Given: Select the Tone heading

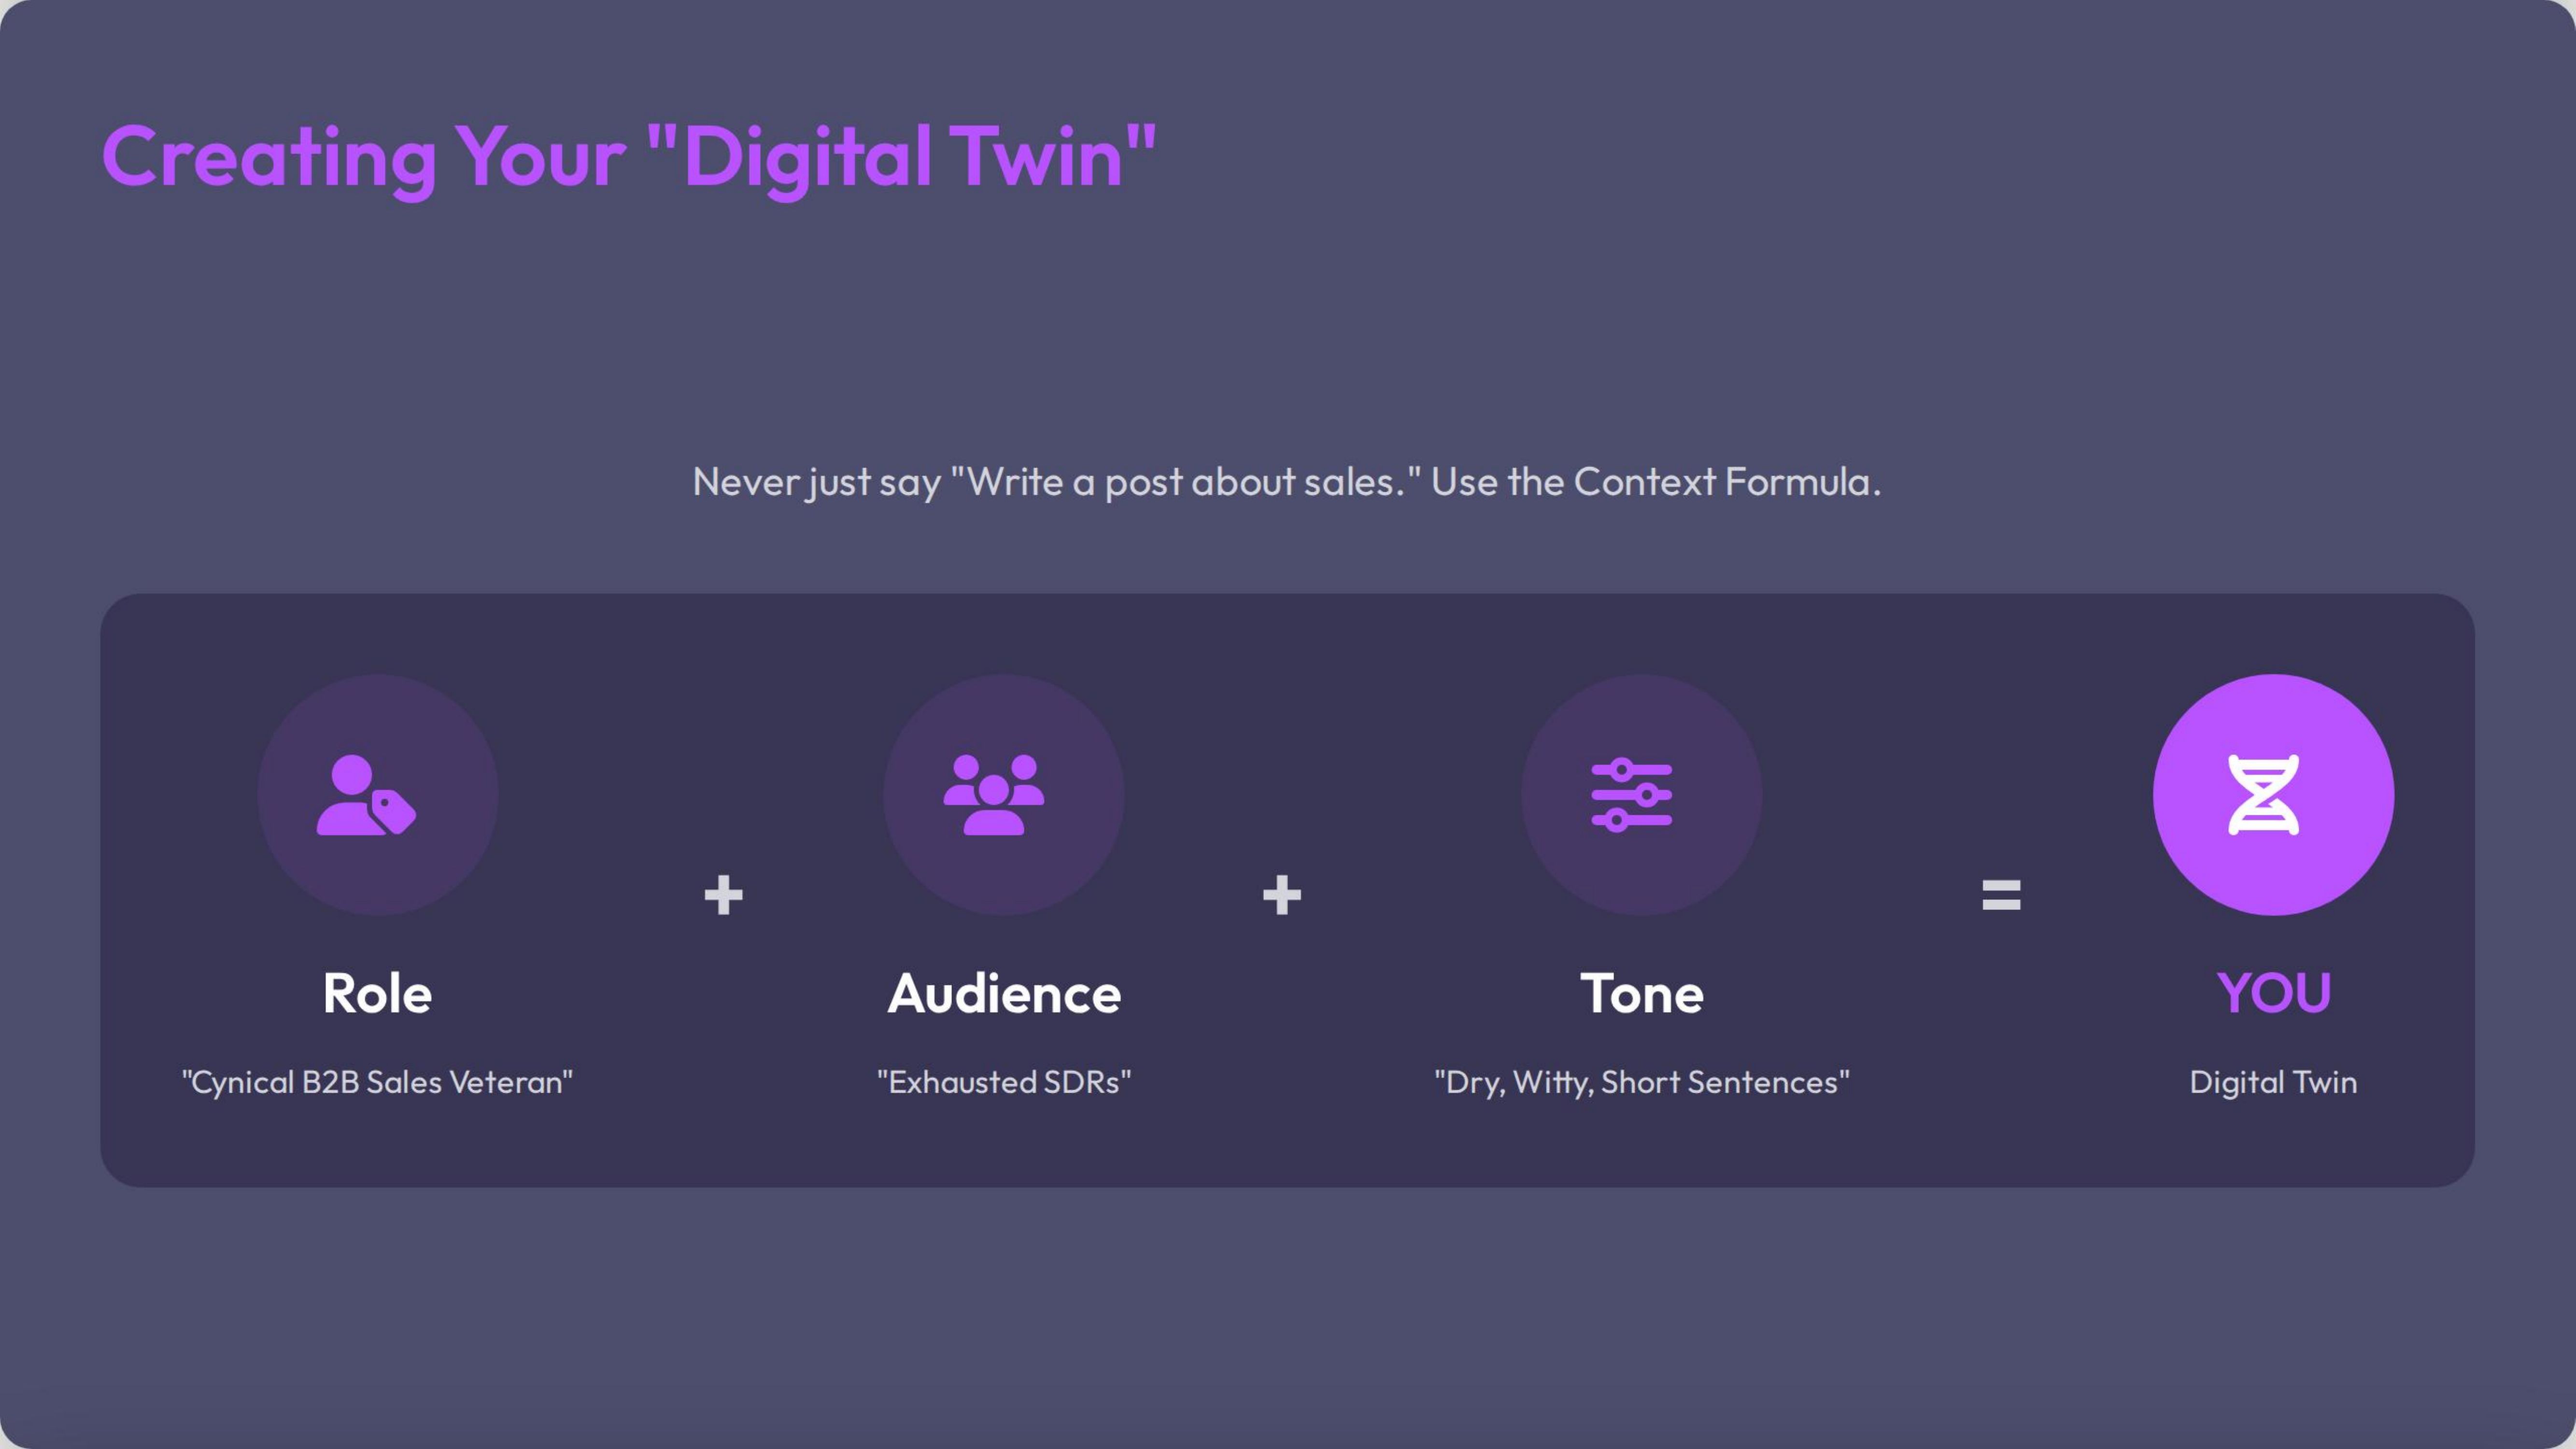Looking at the screenshot, I should 1641,993.
